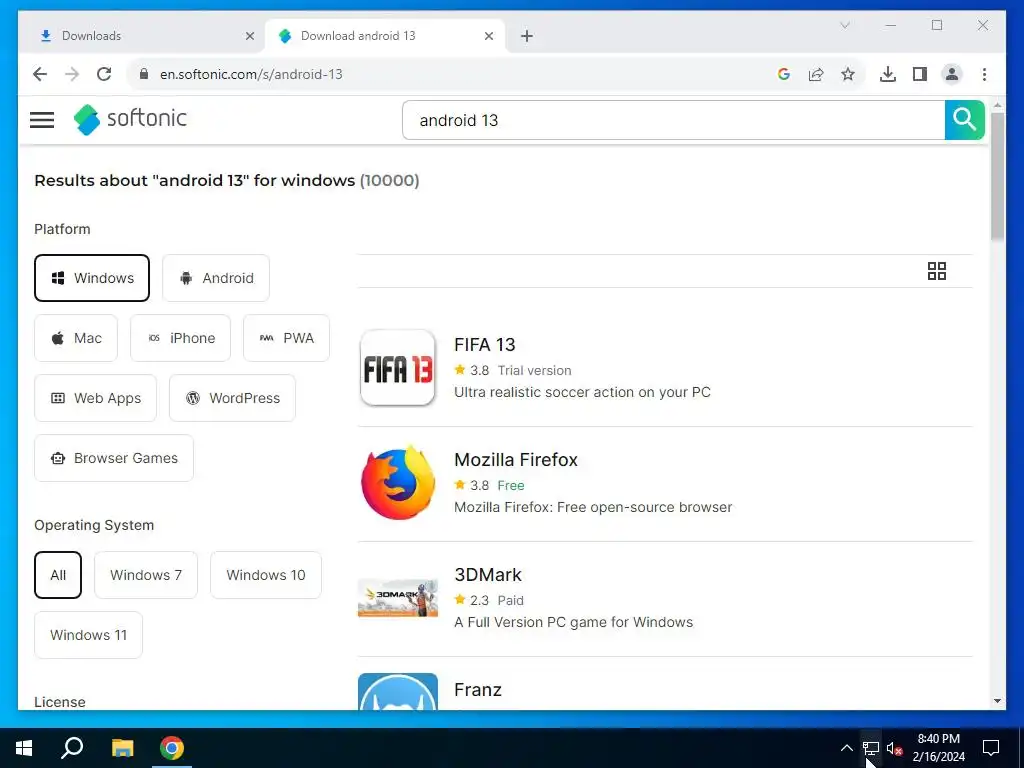Click the android 13 search field

pyautogui.click(x=673, y=120)
